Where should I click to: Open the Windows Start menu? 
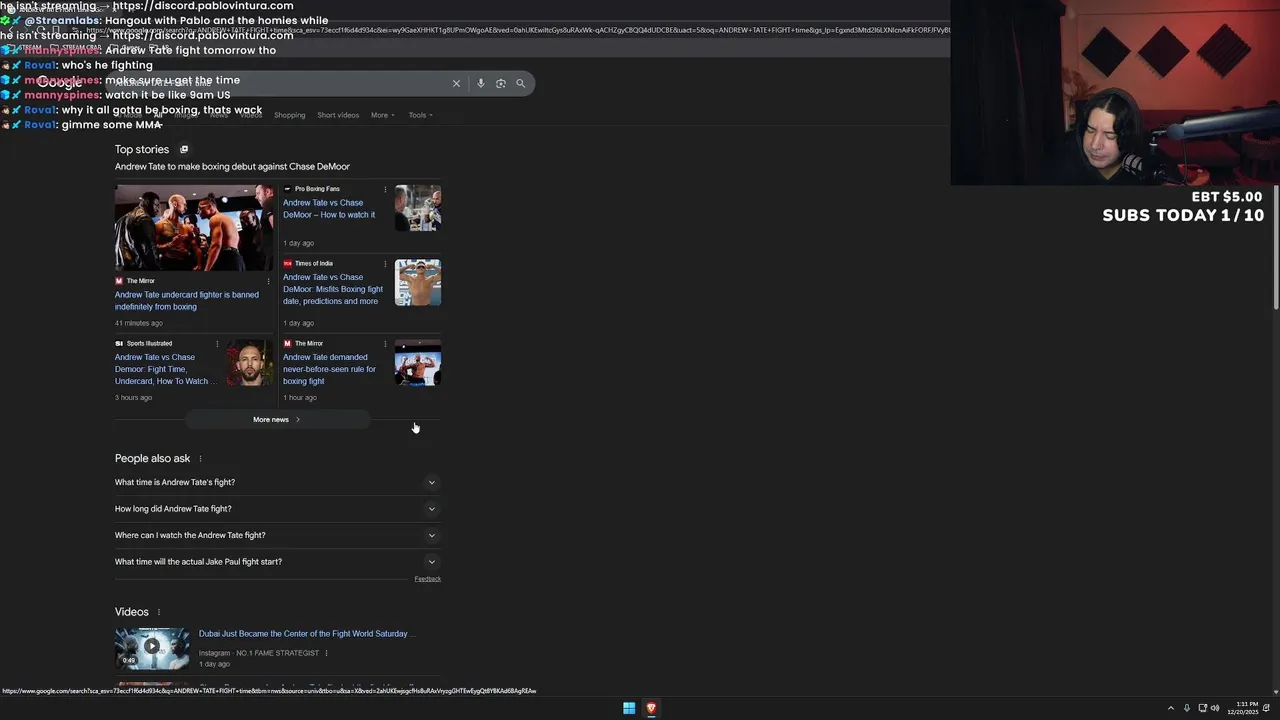[629, 708]
